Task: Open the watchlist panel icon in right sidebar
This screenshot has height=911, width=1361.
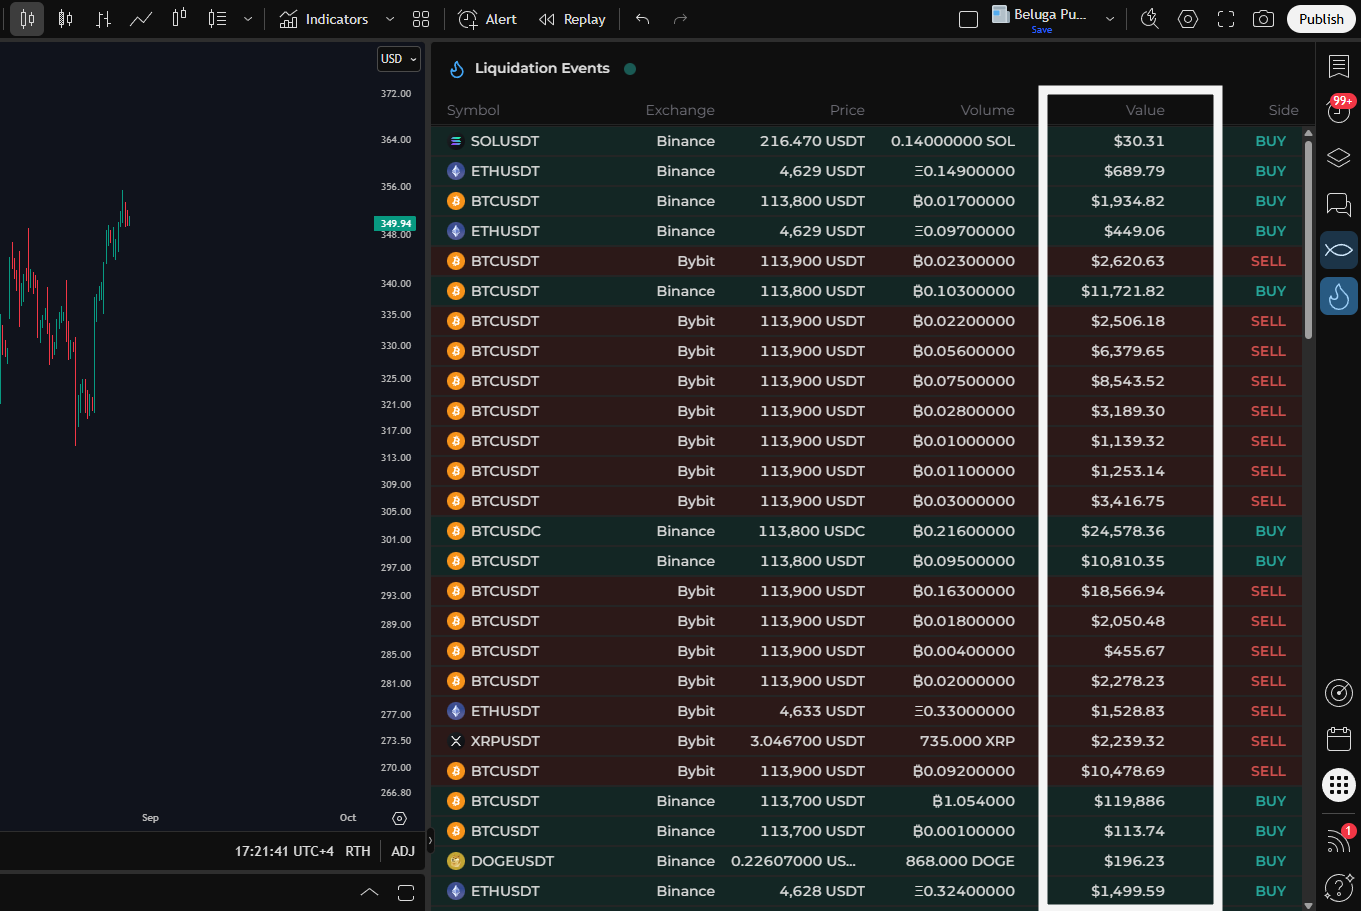Action: point(1338,67)
